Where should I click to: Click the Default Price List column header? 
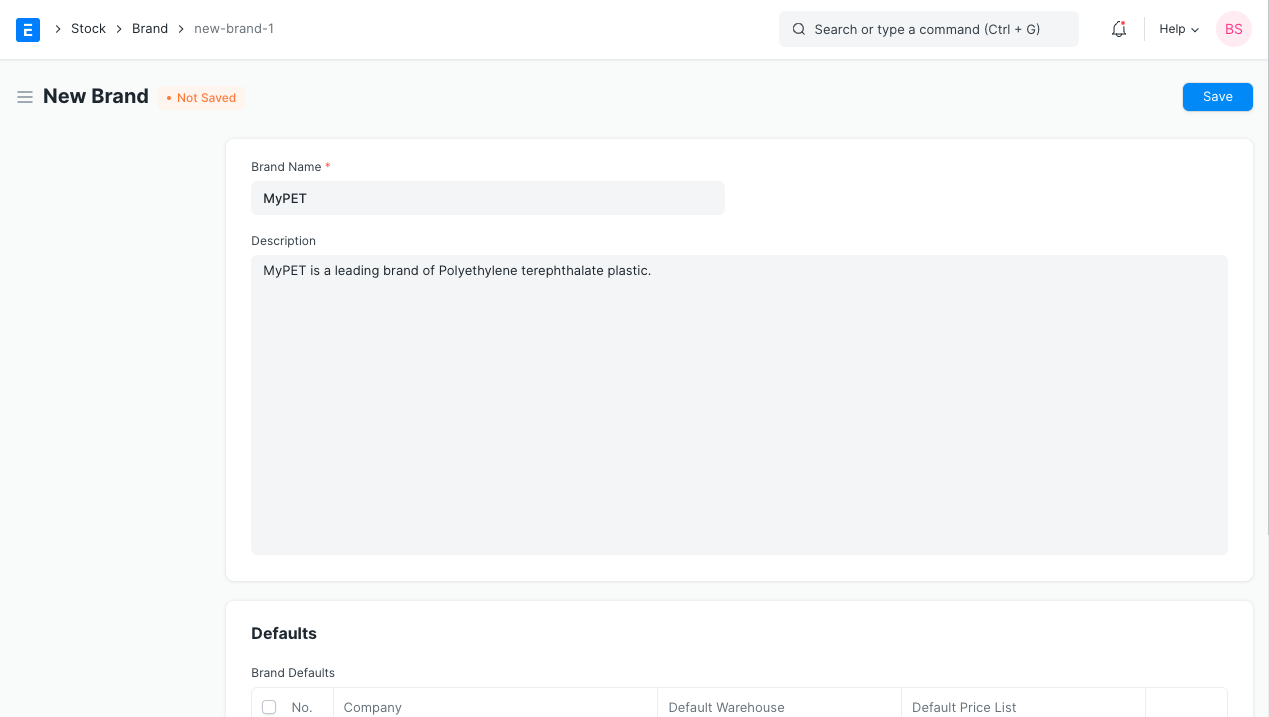[x=964, y=707]
